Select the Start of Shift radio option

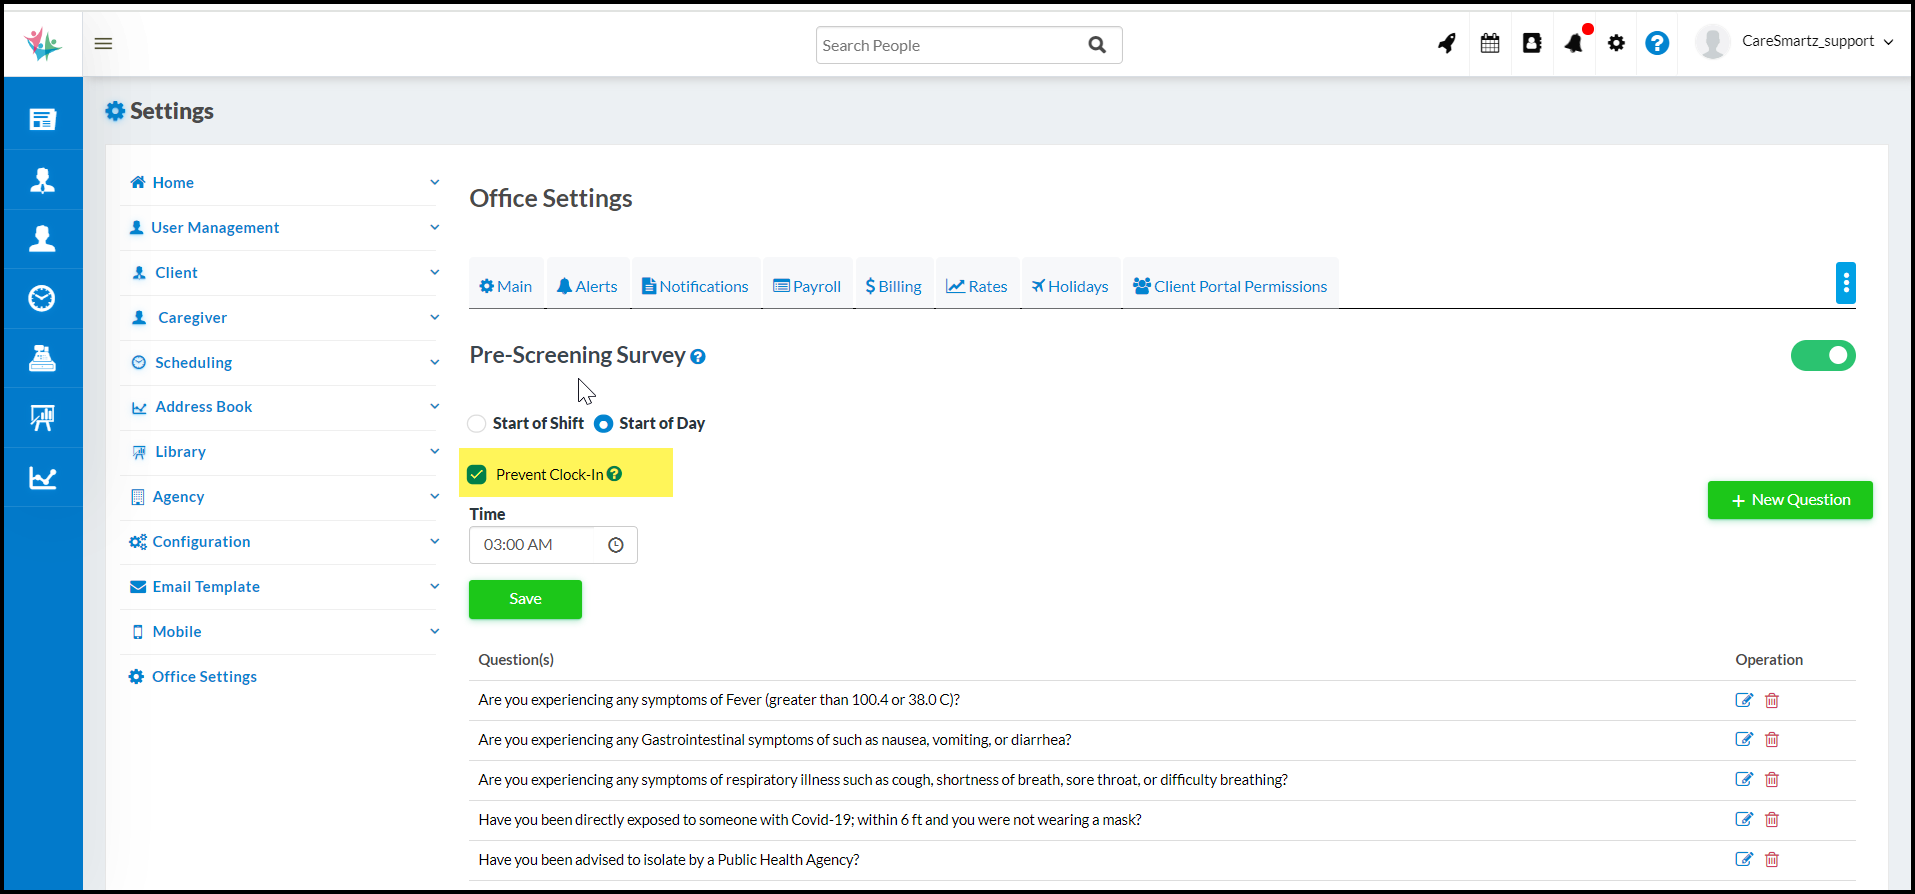pyautogui.click(x=477, y=424)
